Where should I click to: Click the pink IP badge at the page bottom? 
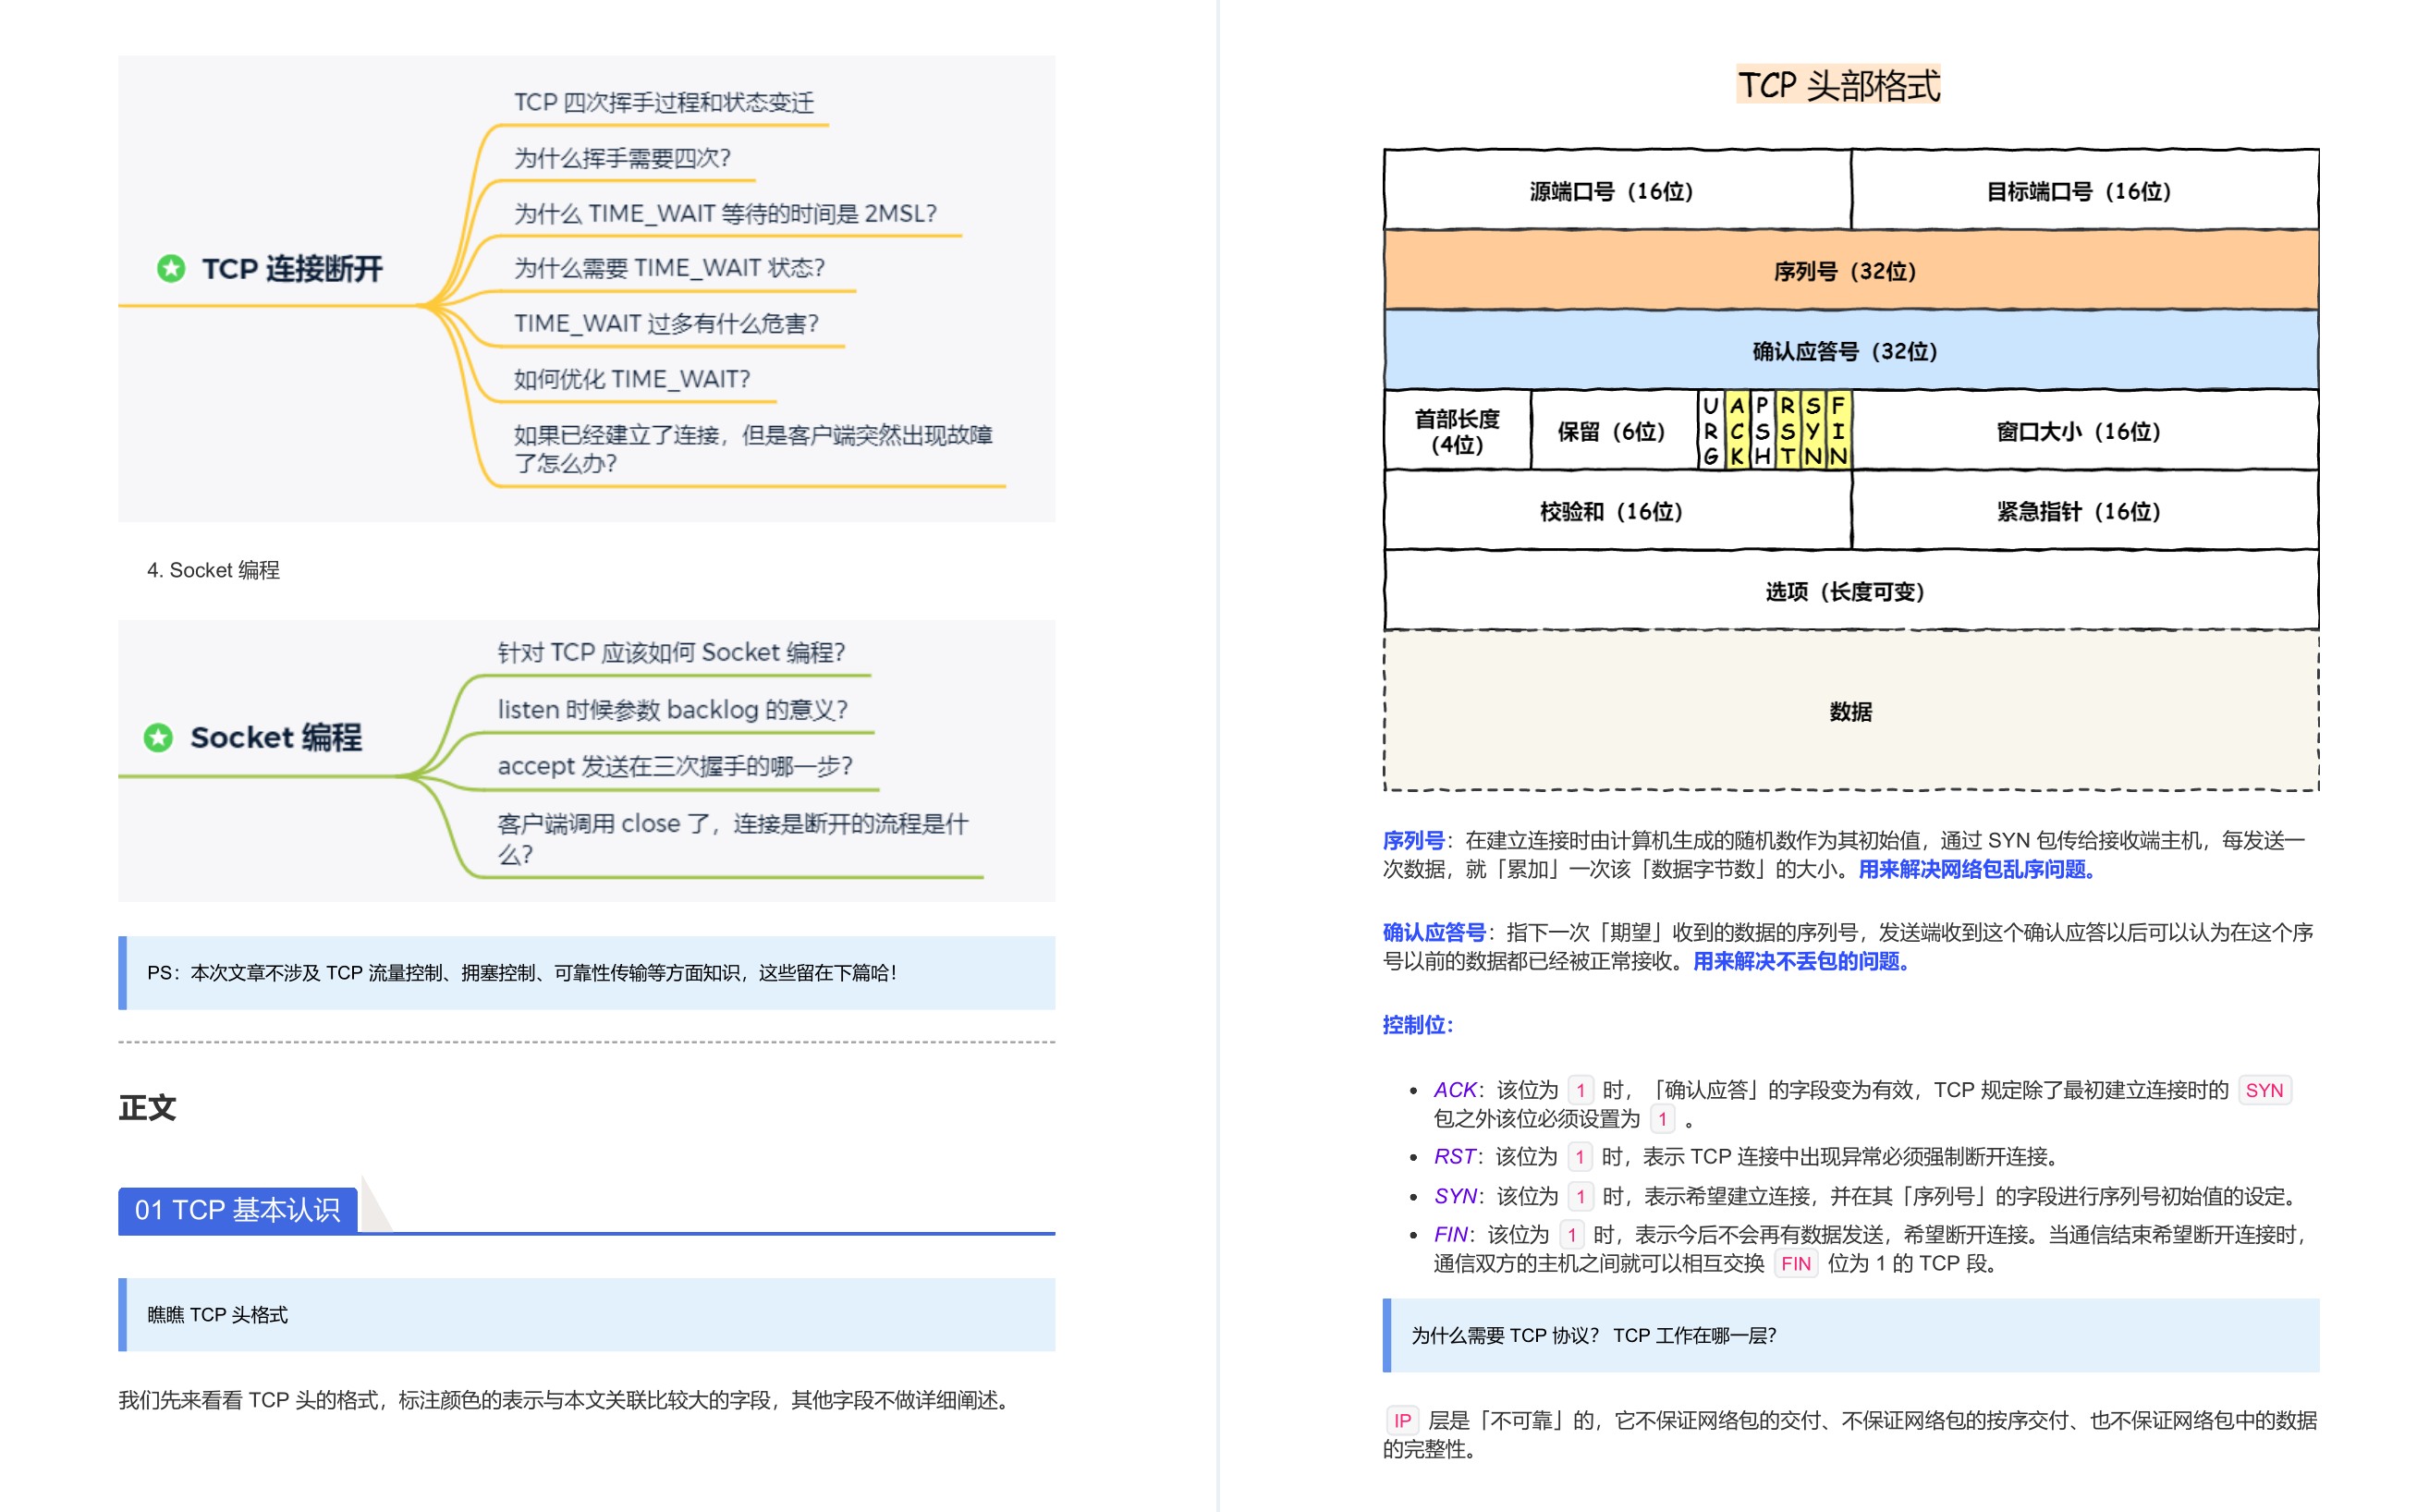1404,1420
